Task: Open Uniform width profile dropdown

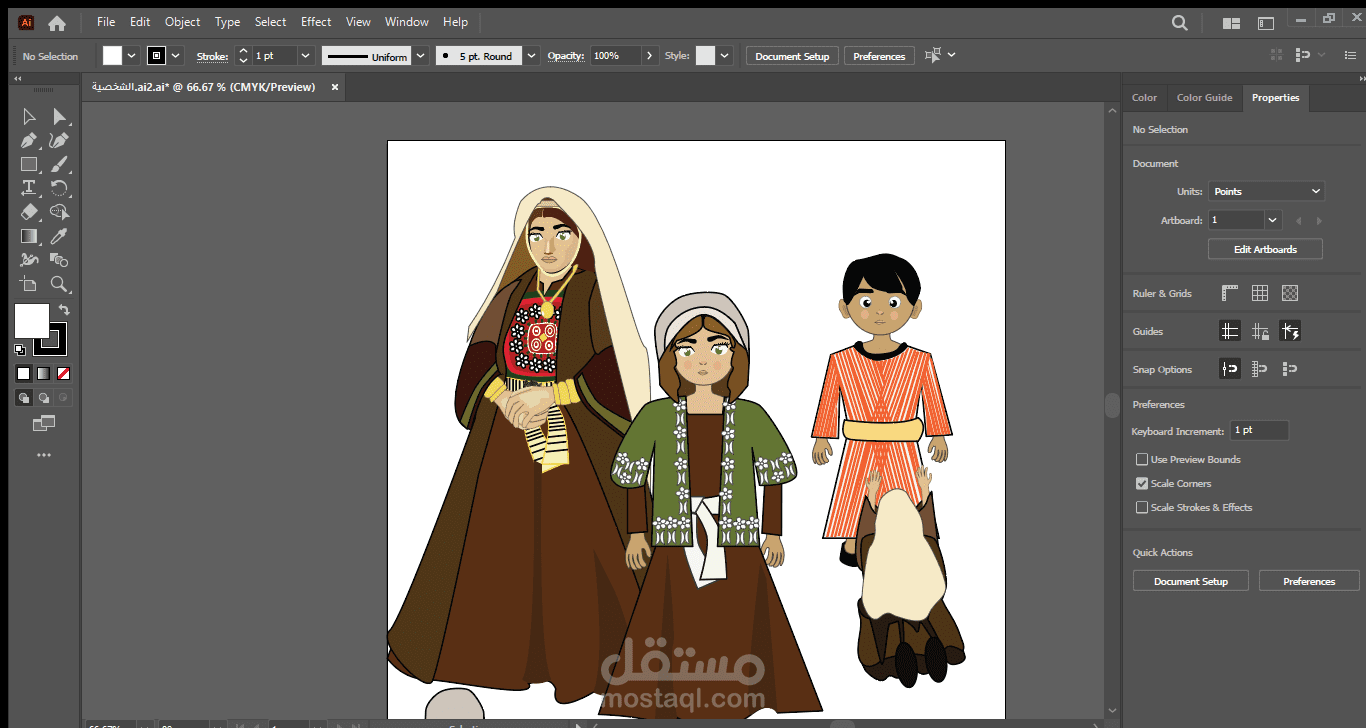Action: point(421,56)
